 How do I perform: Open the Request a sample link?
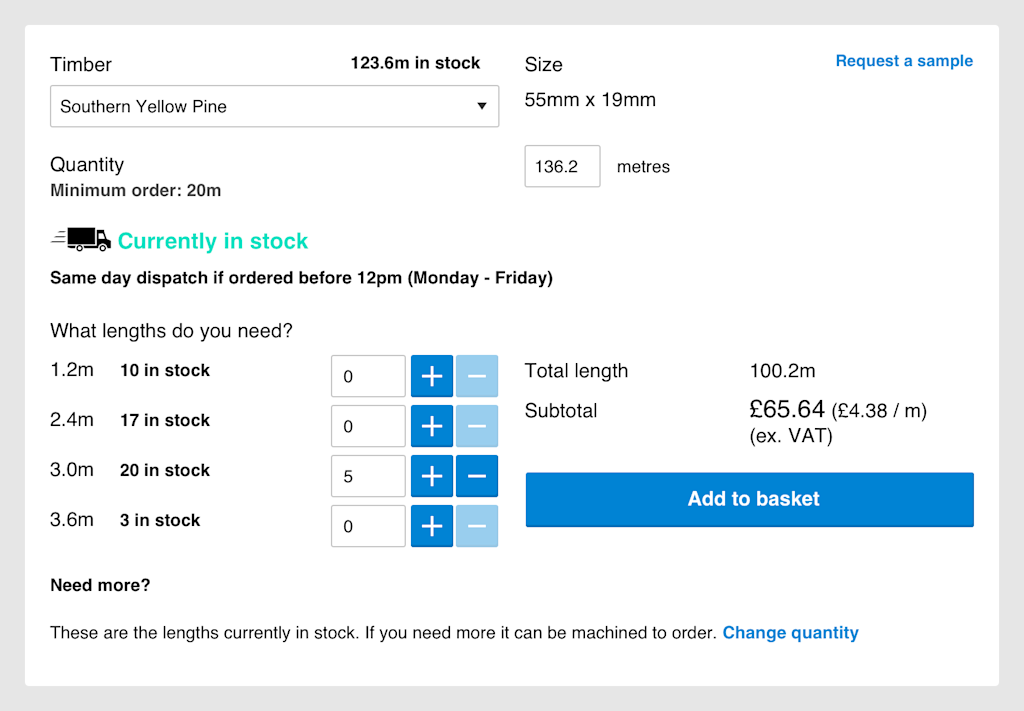click(904, 61)
